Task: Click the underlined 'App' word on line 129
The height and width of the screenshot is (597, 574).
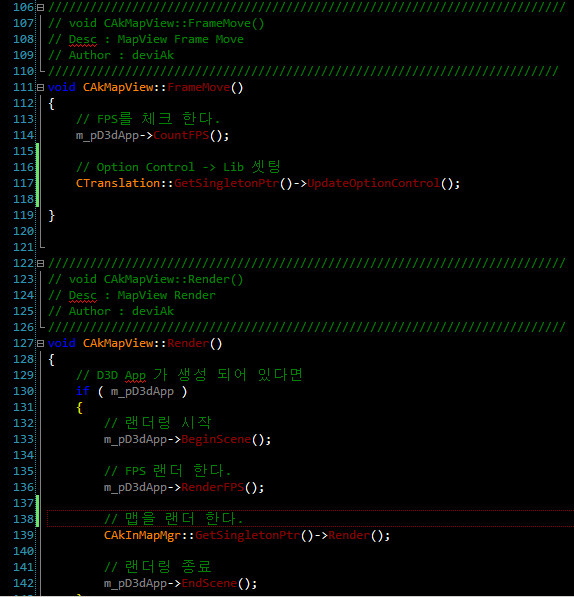Action: click(x=135, y=375)
